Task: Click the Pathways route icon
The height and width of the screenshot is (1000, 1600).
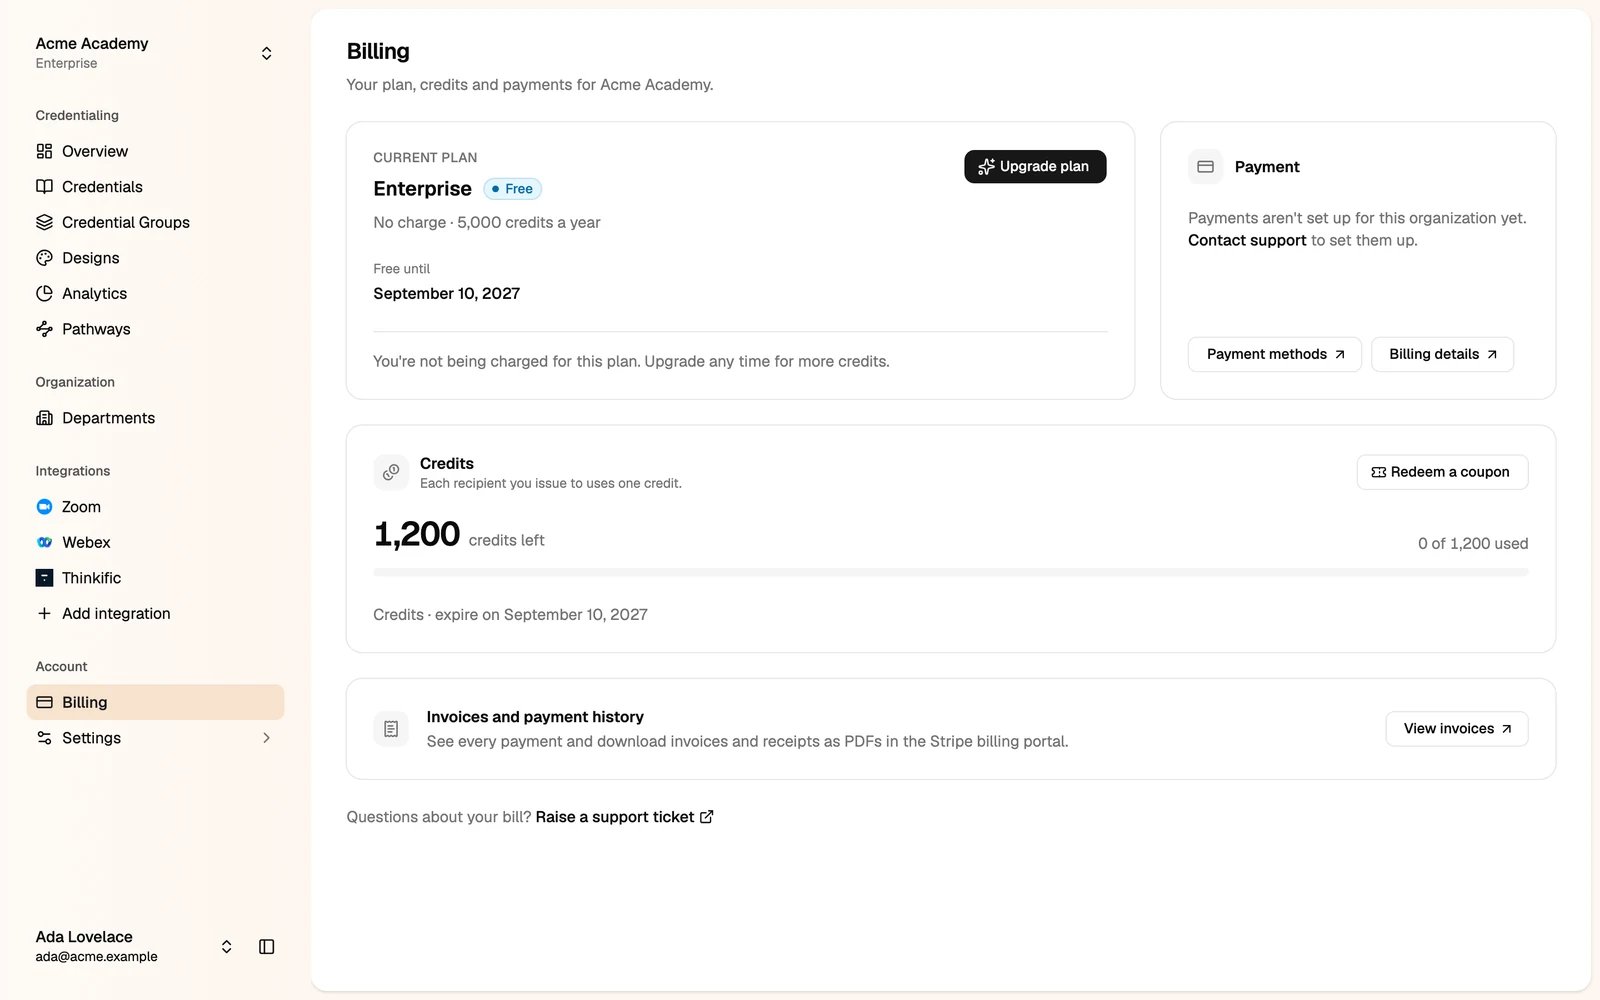Action: click(x=44, y=329)
